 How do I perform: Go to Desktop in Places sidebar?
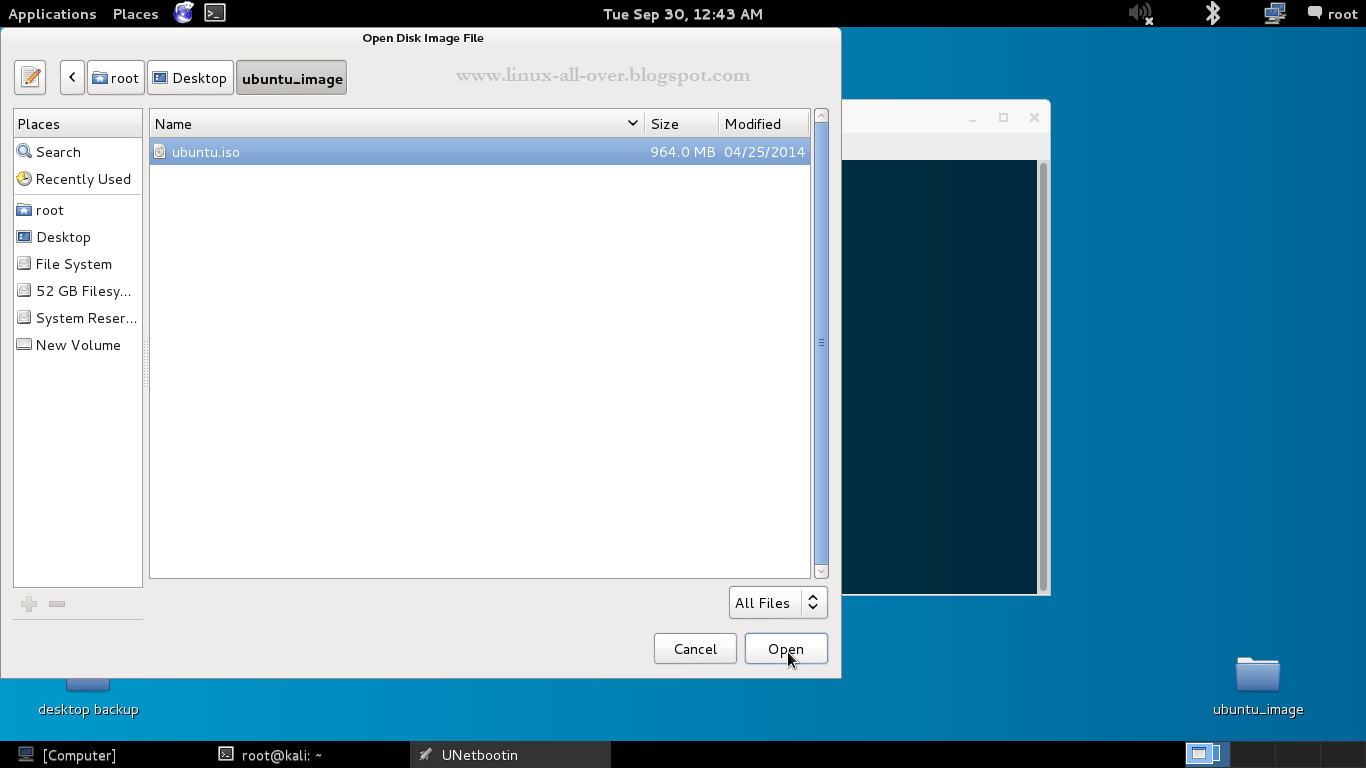pos(78,237)
